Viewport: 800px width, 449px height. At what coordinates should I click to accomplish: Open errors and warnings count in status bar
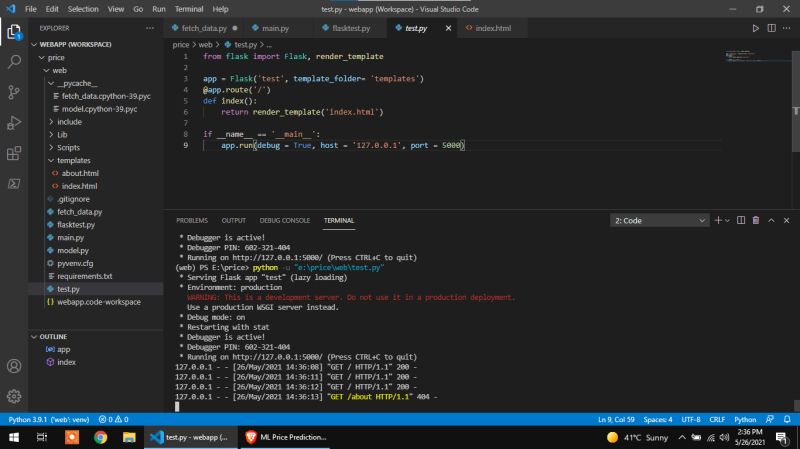[x=114, y=419]
